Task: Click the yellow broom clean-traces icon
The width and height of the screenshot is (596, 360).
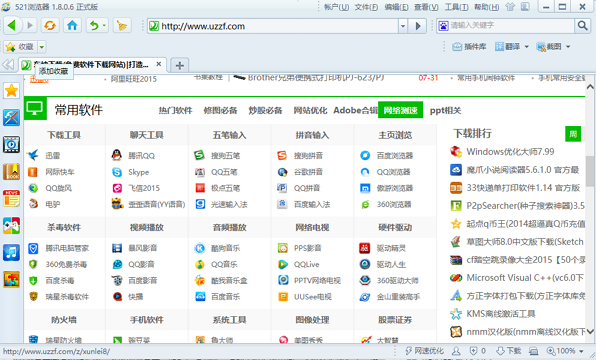Action: pyautogui.click(x=122, y=25)
